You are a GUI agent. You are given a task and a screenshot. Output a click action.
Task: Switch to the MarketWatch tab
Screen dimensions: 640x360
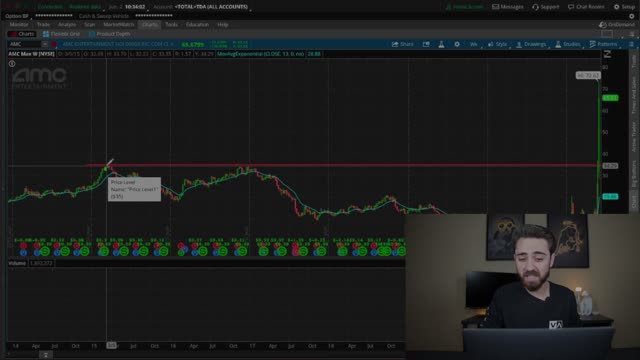tap(119, 24)
